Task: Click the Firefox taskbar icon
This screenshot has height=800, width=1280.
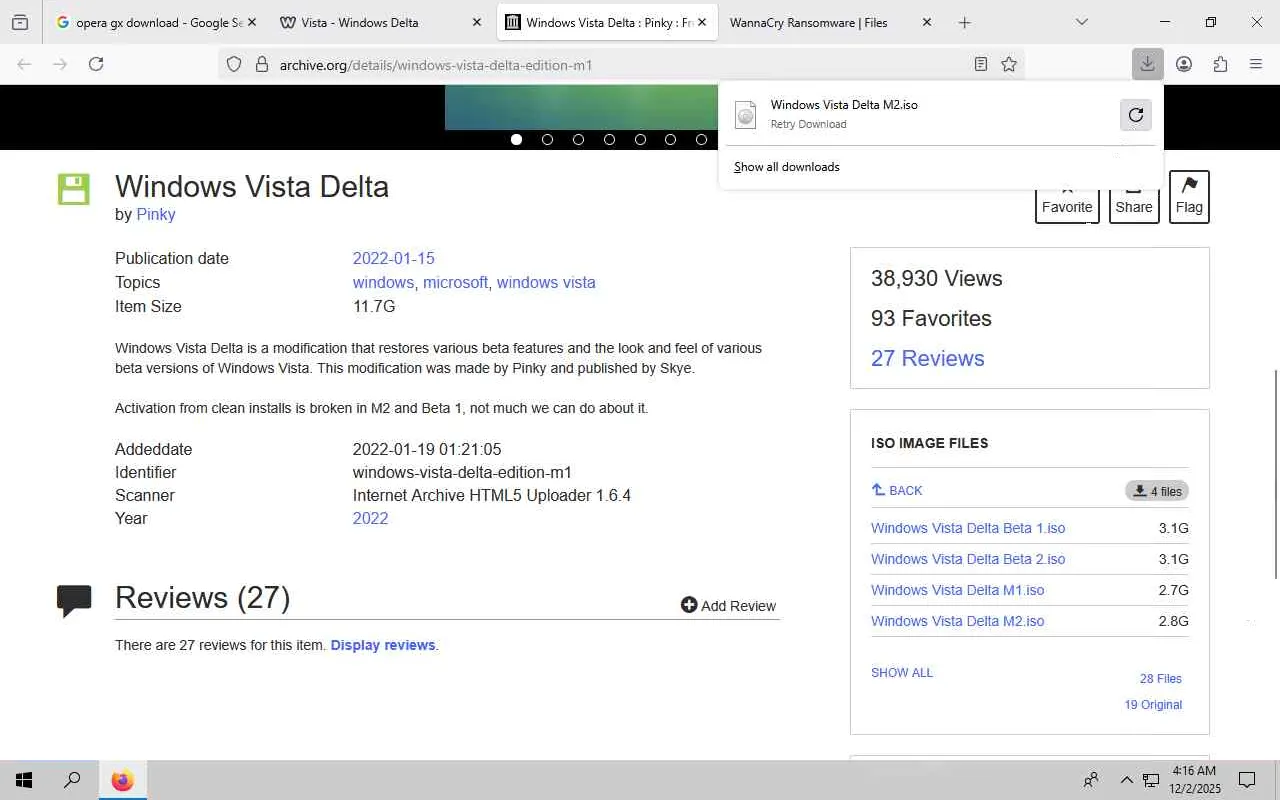Action: 122,780
